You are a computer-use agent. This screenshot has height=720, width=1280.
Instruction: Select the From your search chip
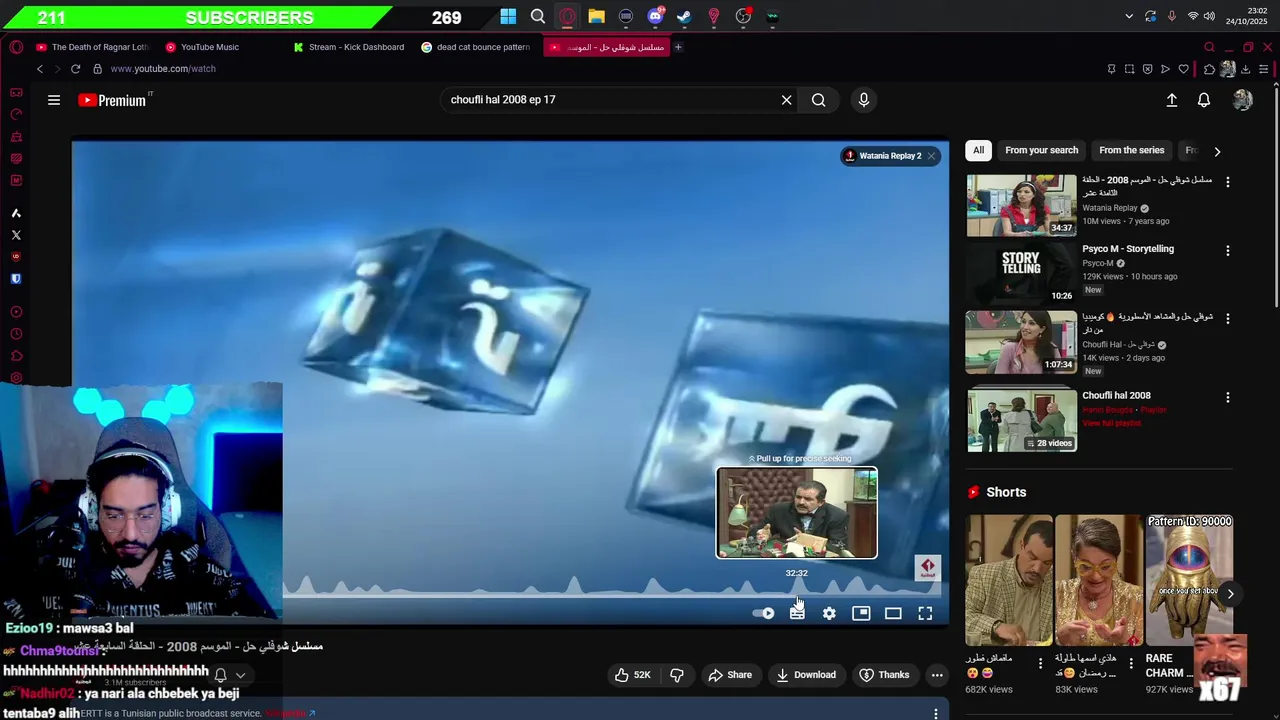click(1041, 150)
